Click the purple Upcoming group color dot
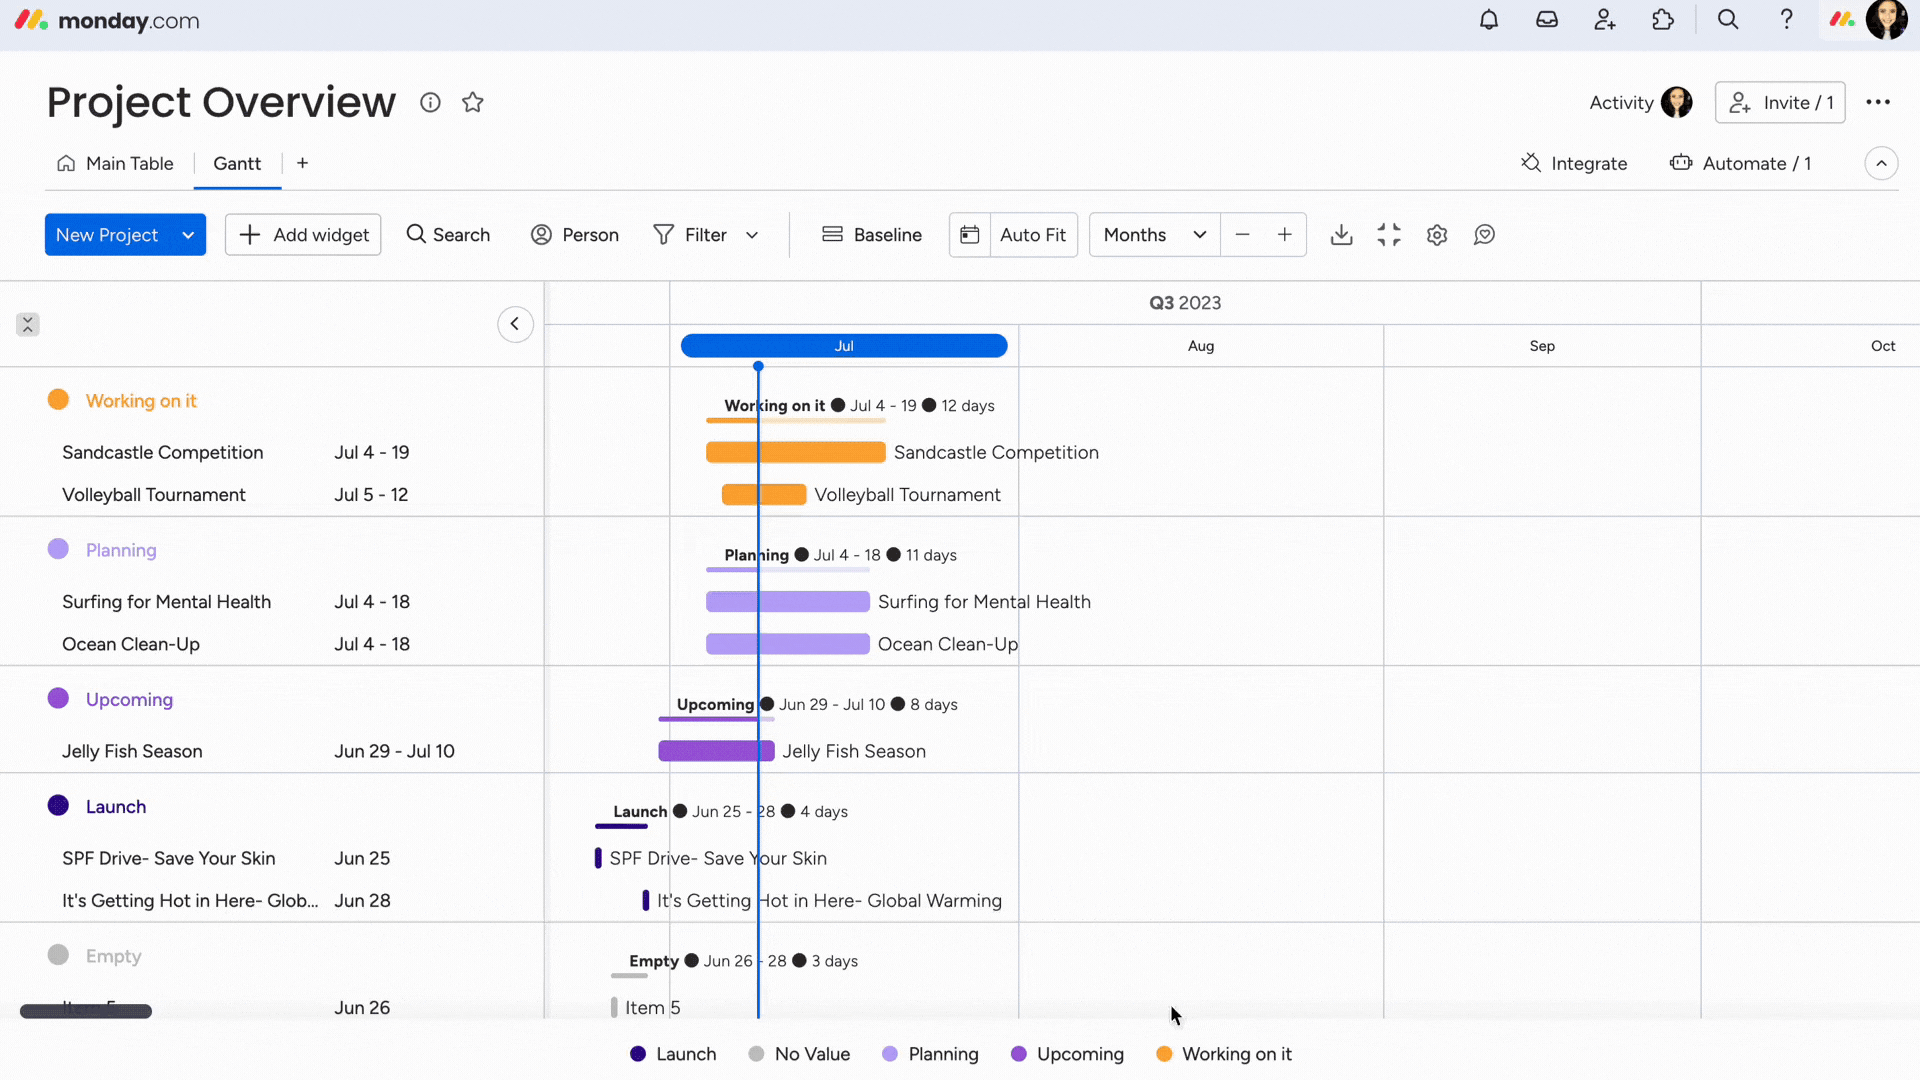The image size is (1920, 1080). [x=58, y=699]
